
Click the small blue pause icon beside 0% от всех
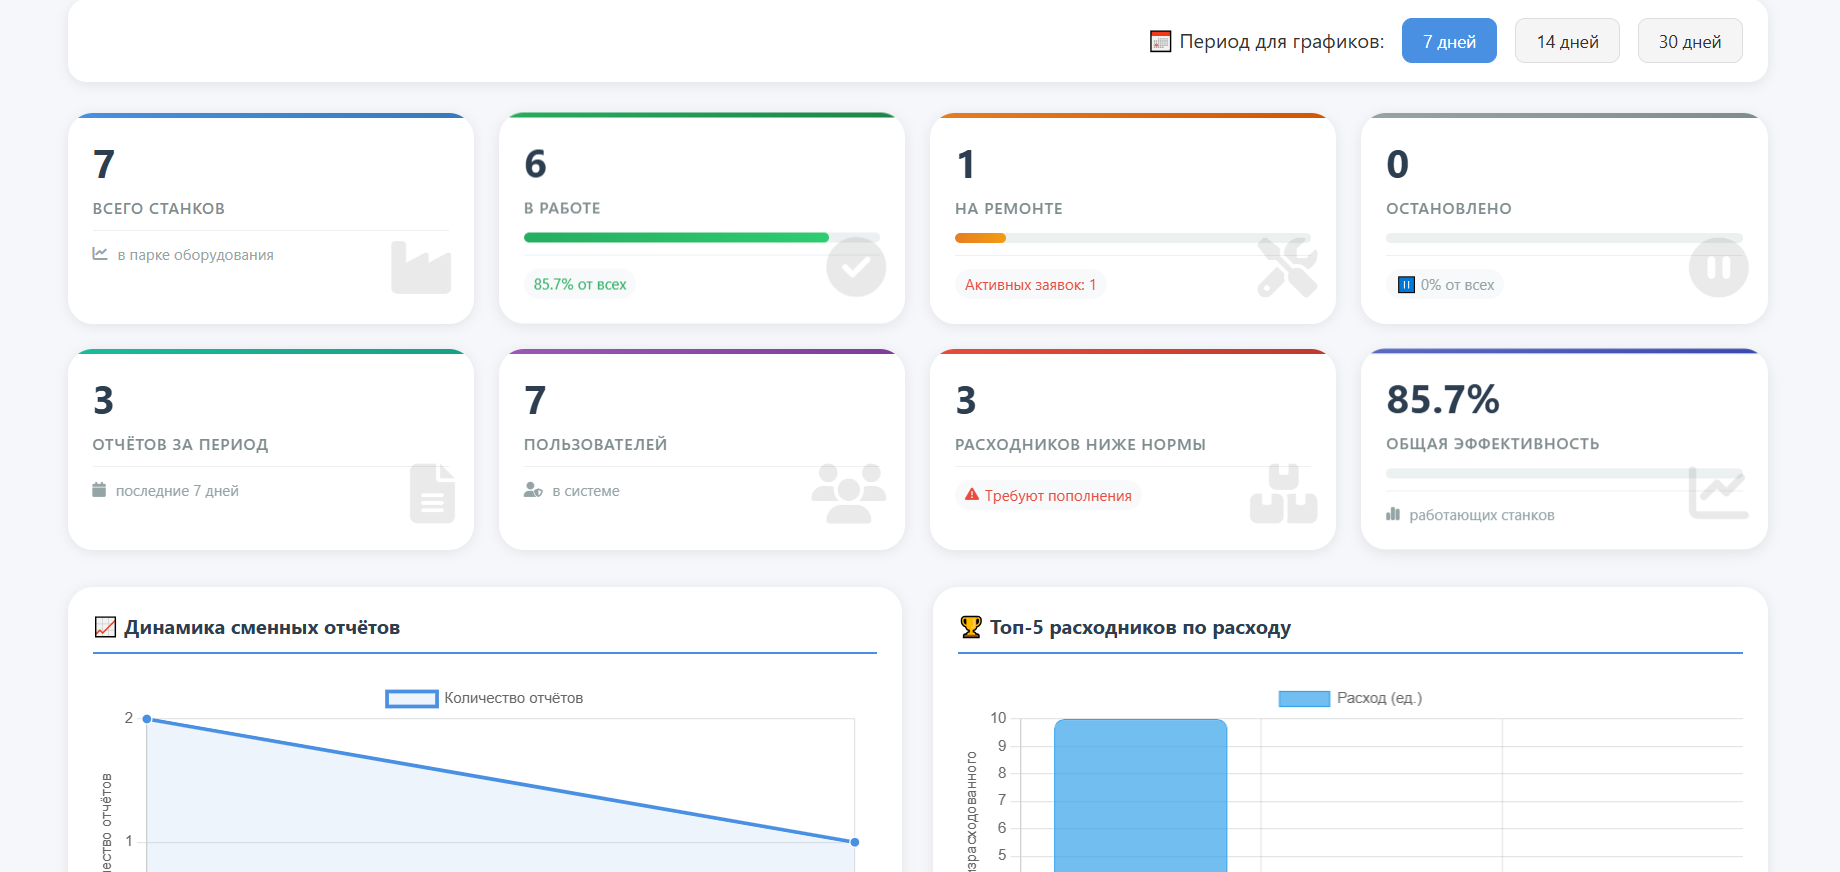pos(1406,285)
